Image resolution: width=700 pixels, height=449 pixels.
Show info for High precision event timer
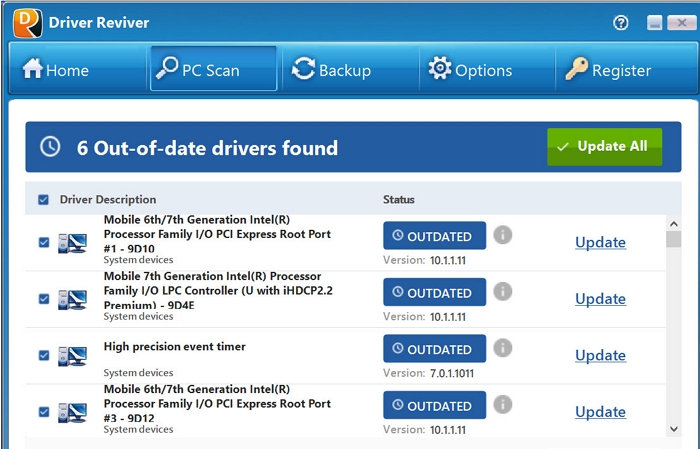click(x=503, y=348)
